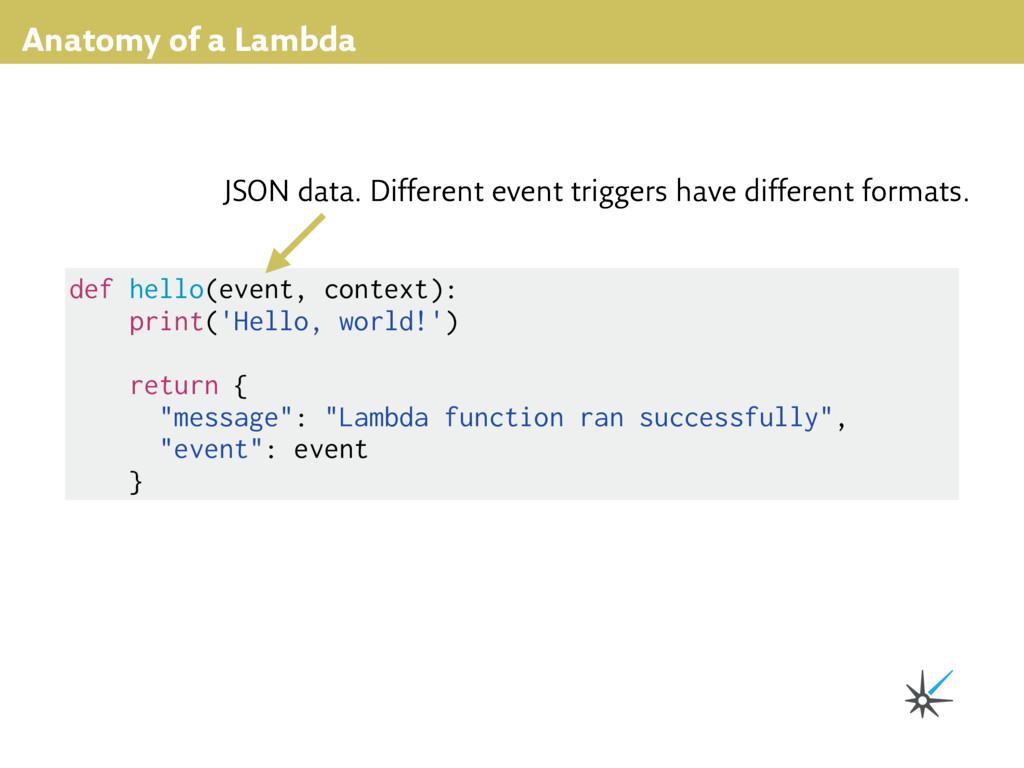Click the "JSON data" annotation text
This screenshot has width=1024, height=768.
coord(289,191)
